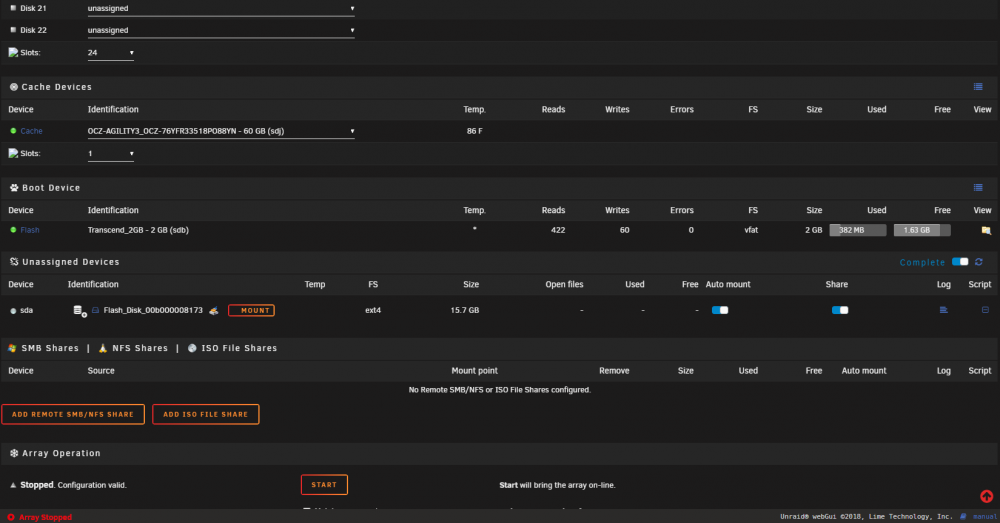Open the cache Slots dropdown showing 1

coord(110,154)
